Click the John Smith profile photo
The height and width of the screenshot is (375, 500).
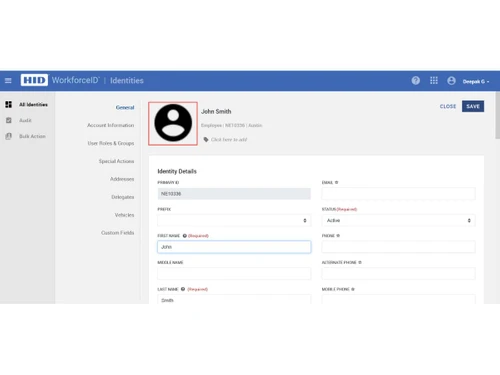tap(173, 123)
